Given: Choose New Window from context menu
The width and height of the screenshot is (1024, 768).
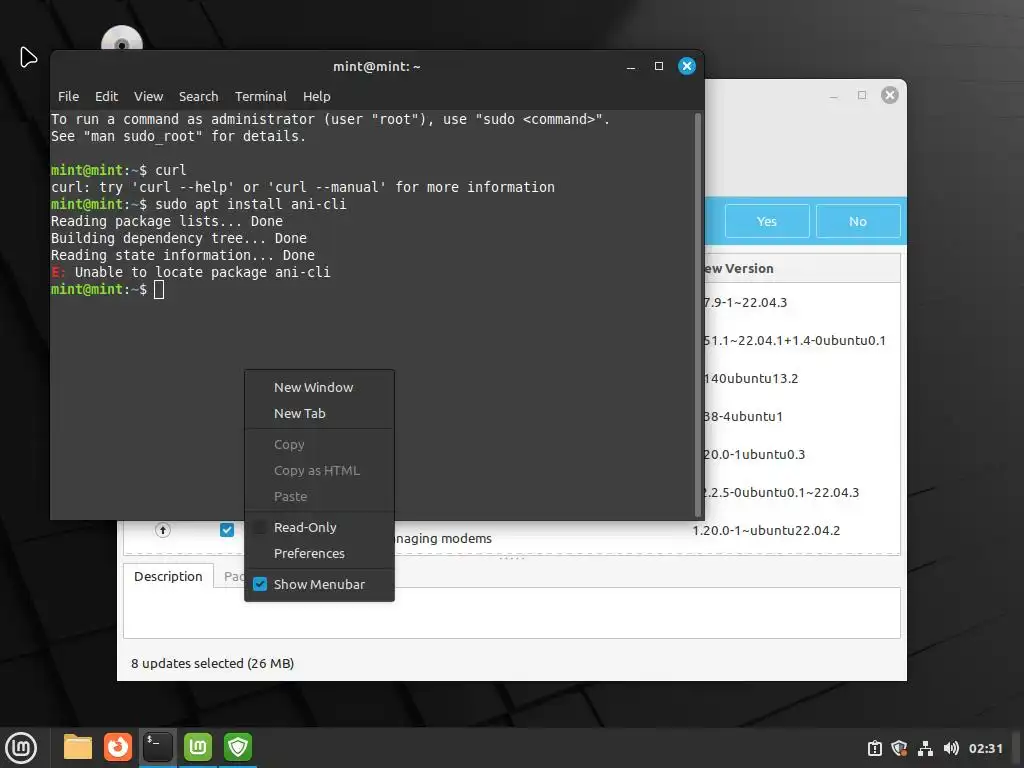Looking at the screenshot, I should pyautogui.click(x=319, y=387).
